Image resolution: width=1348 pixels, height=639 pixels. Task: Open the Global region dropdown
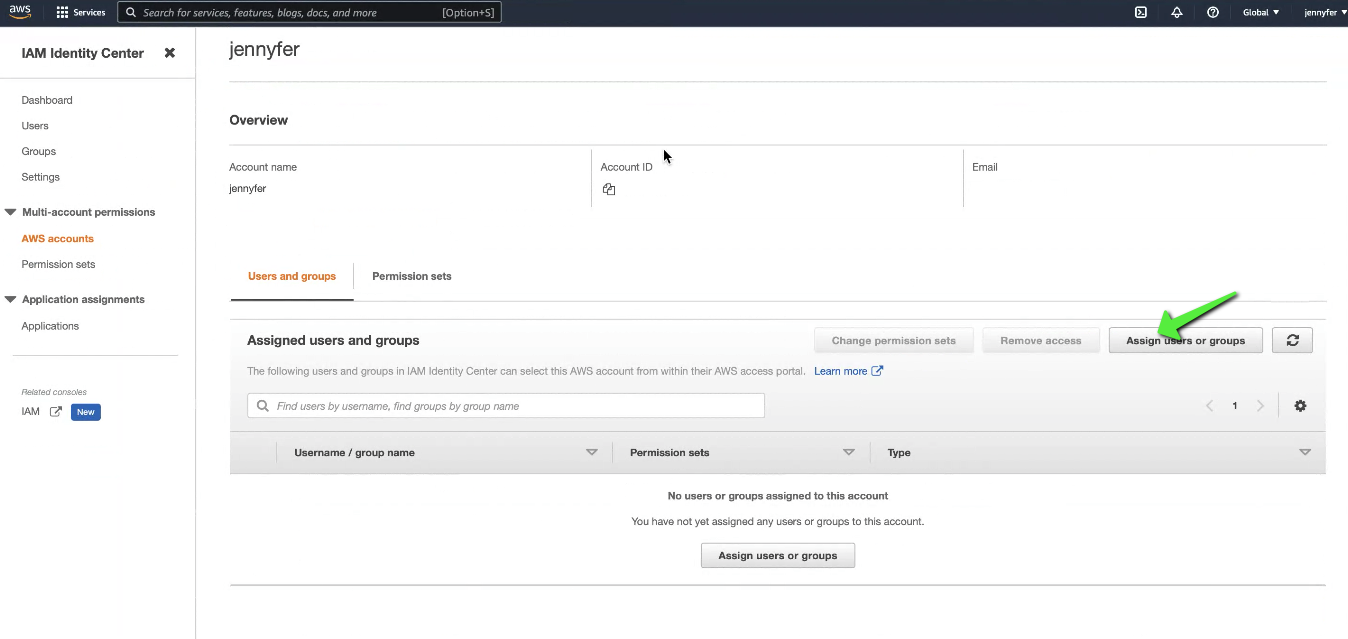coord(1260,13)
